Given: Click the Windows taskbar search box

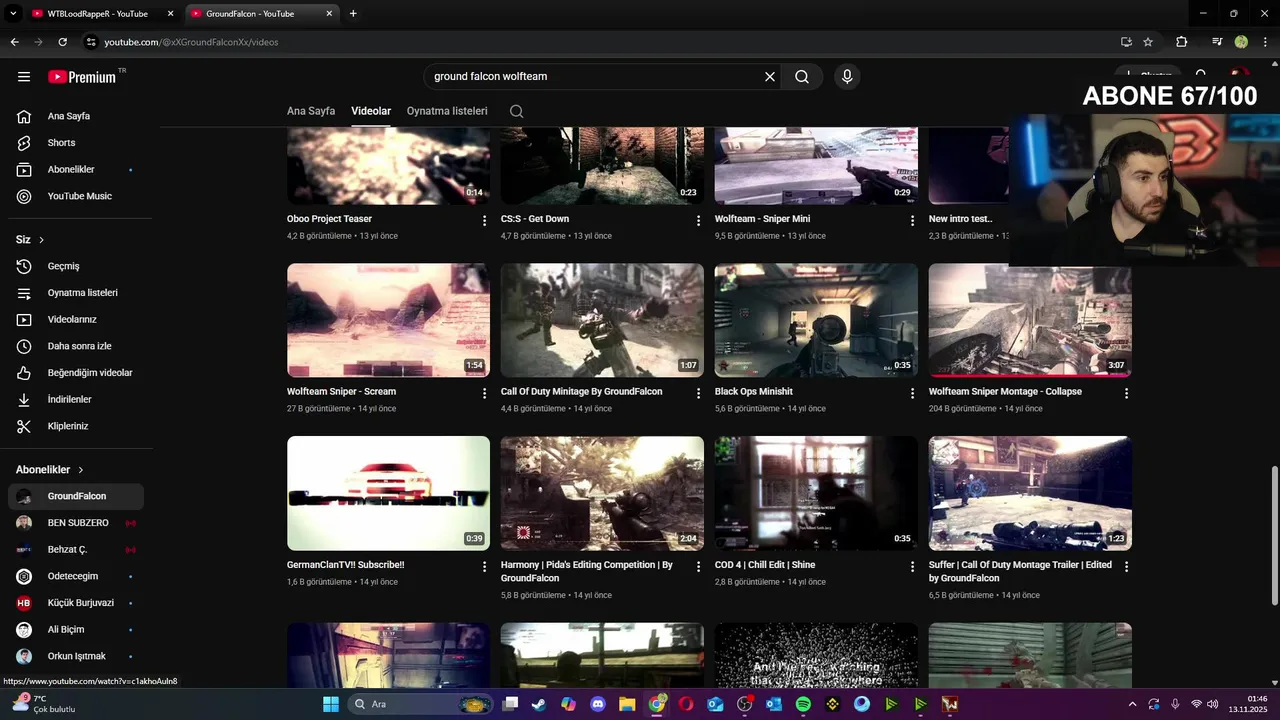Looking at the screenshot, I should pyautogui.click(x=421, y=704).
